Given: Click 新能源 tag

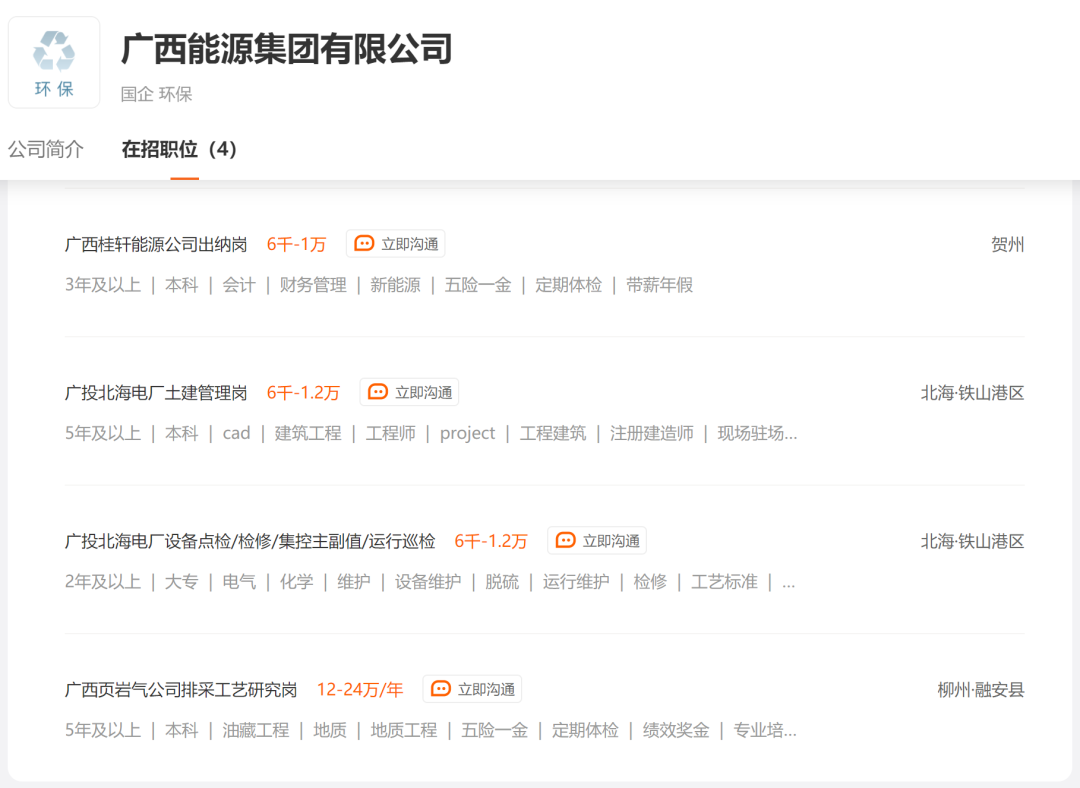Looking at the screenshot, I should (395, 284).
